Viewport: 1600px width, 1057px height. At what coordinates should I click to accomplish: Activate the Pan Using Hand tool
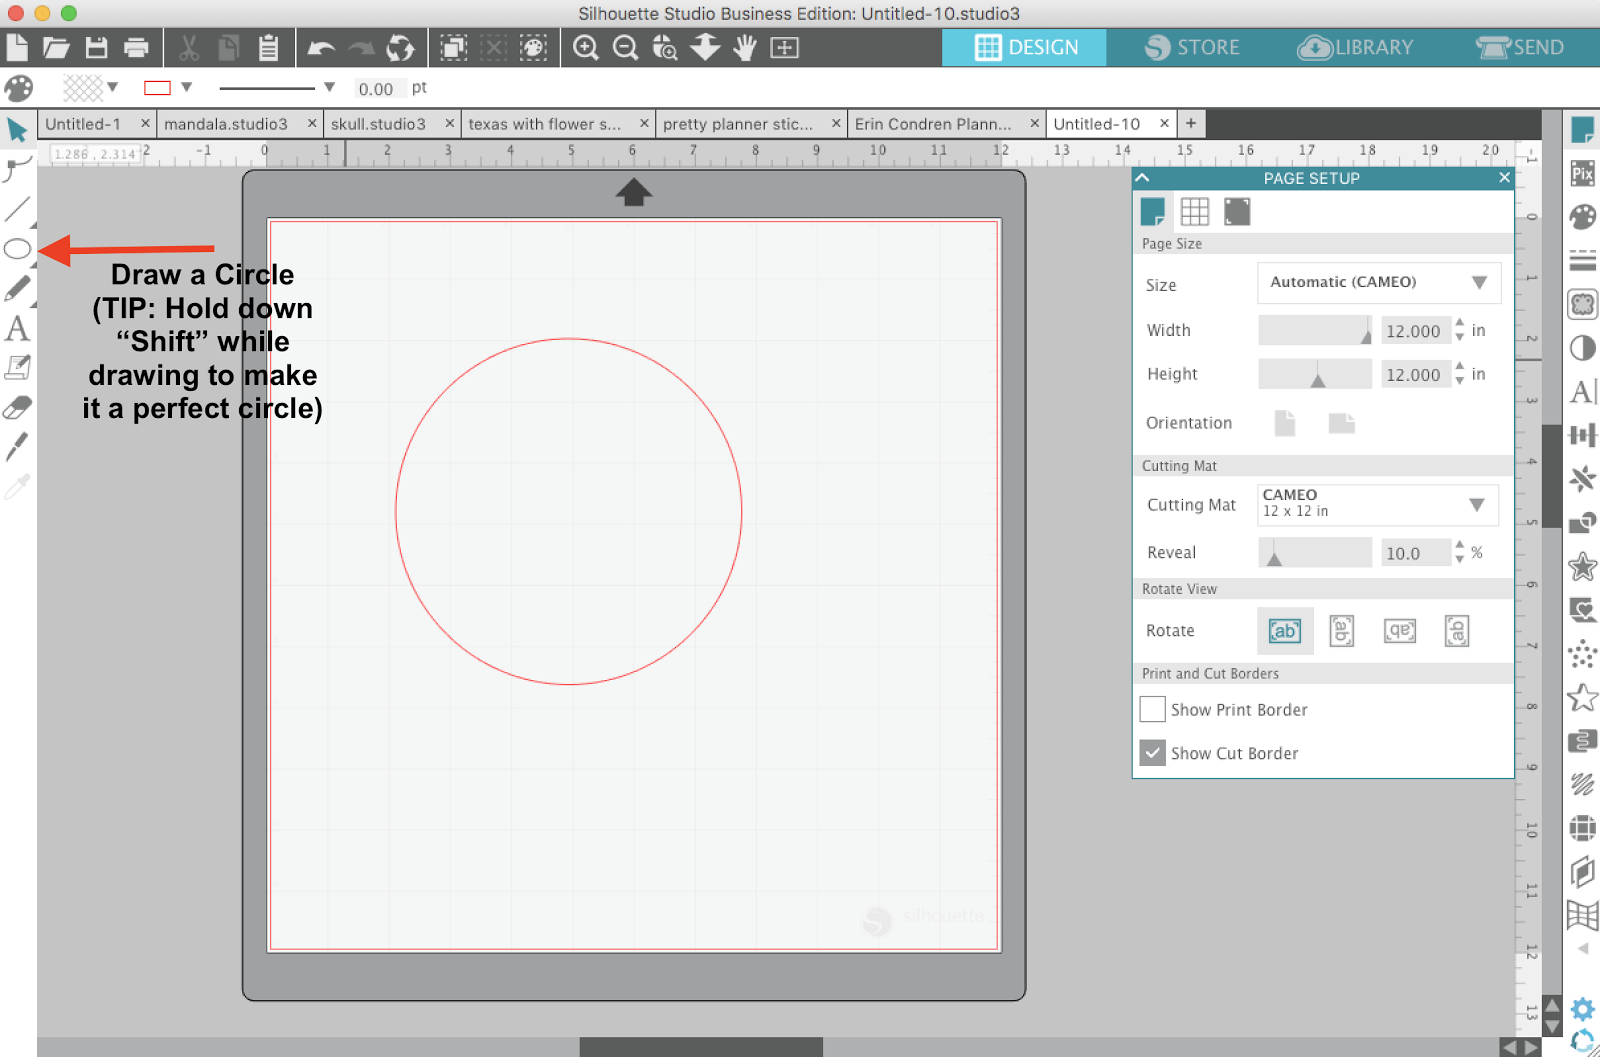click(x=744, y=47)
